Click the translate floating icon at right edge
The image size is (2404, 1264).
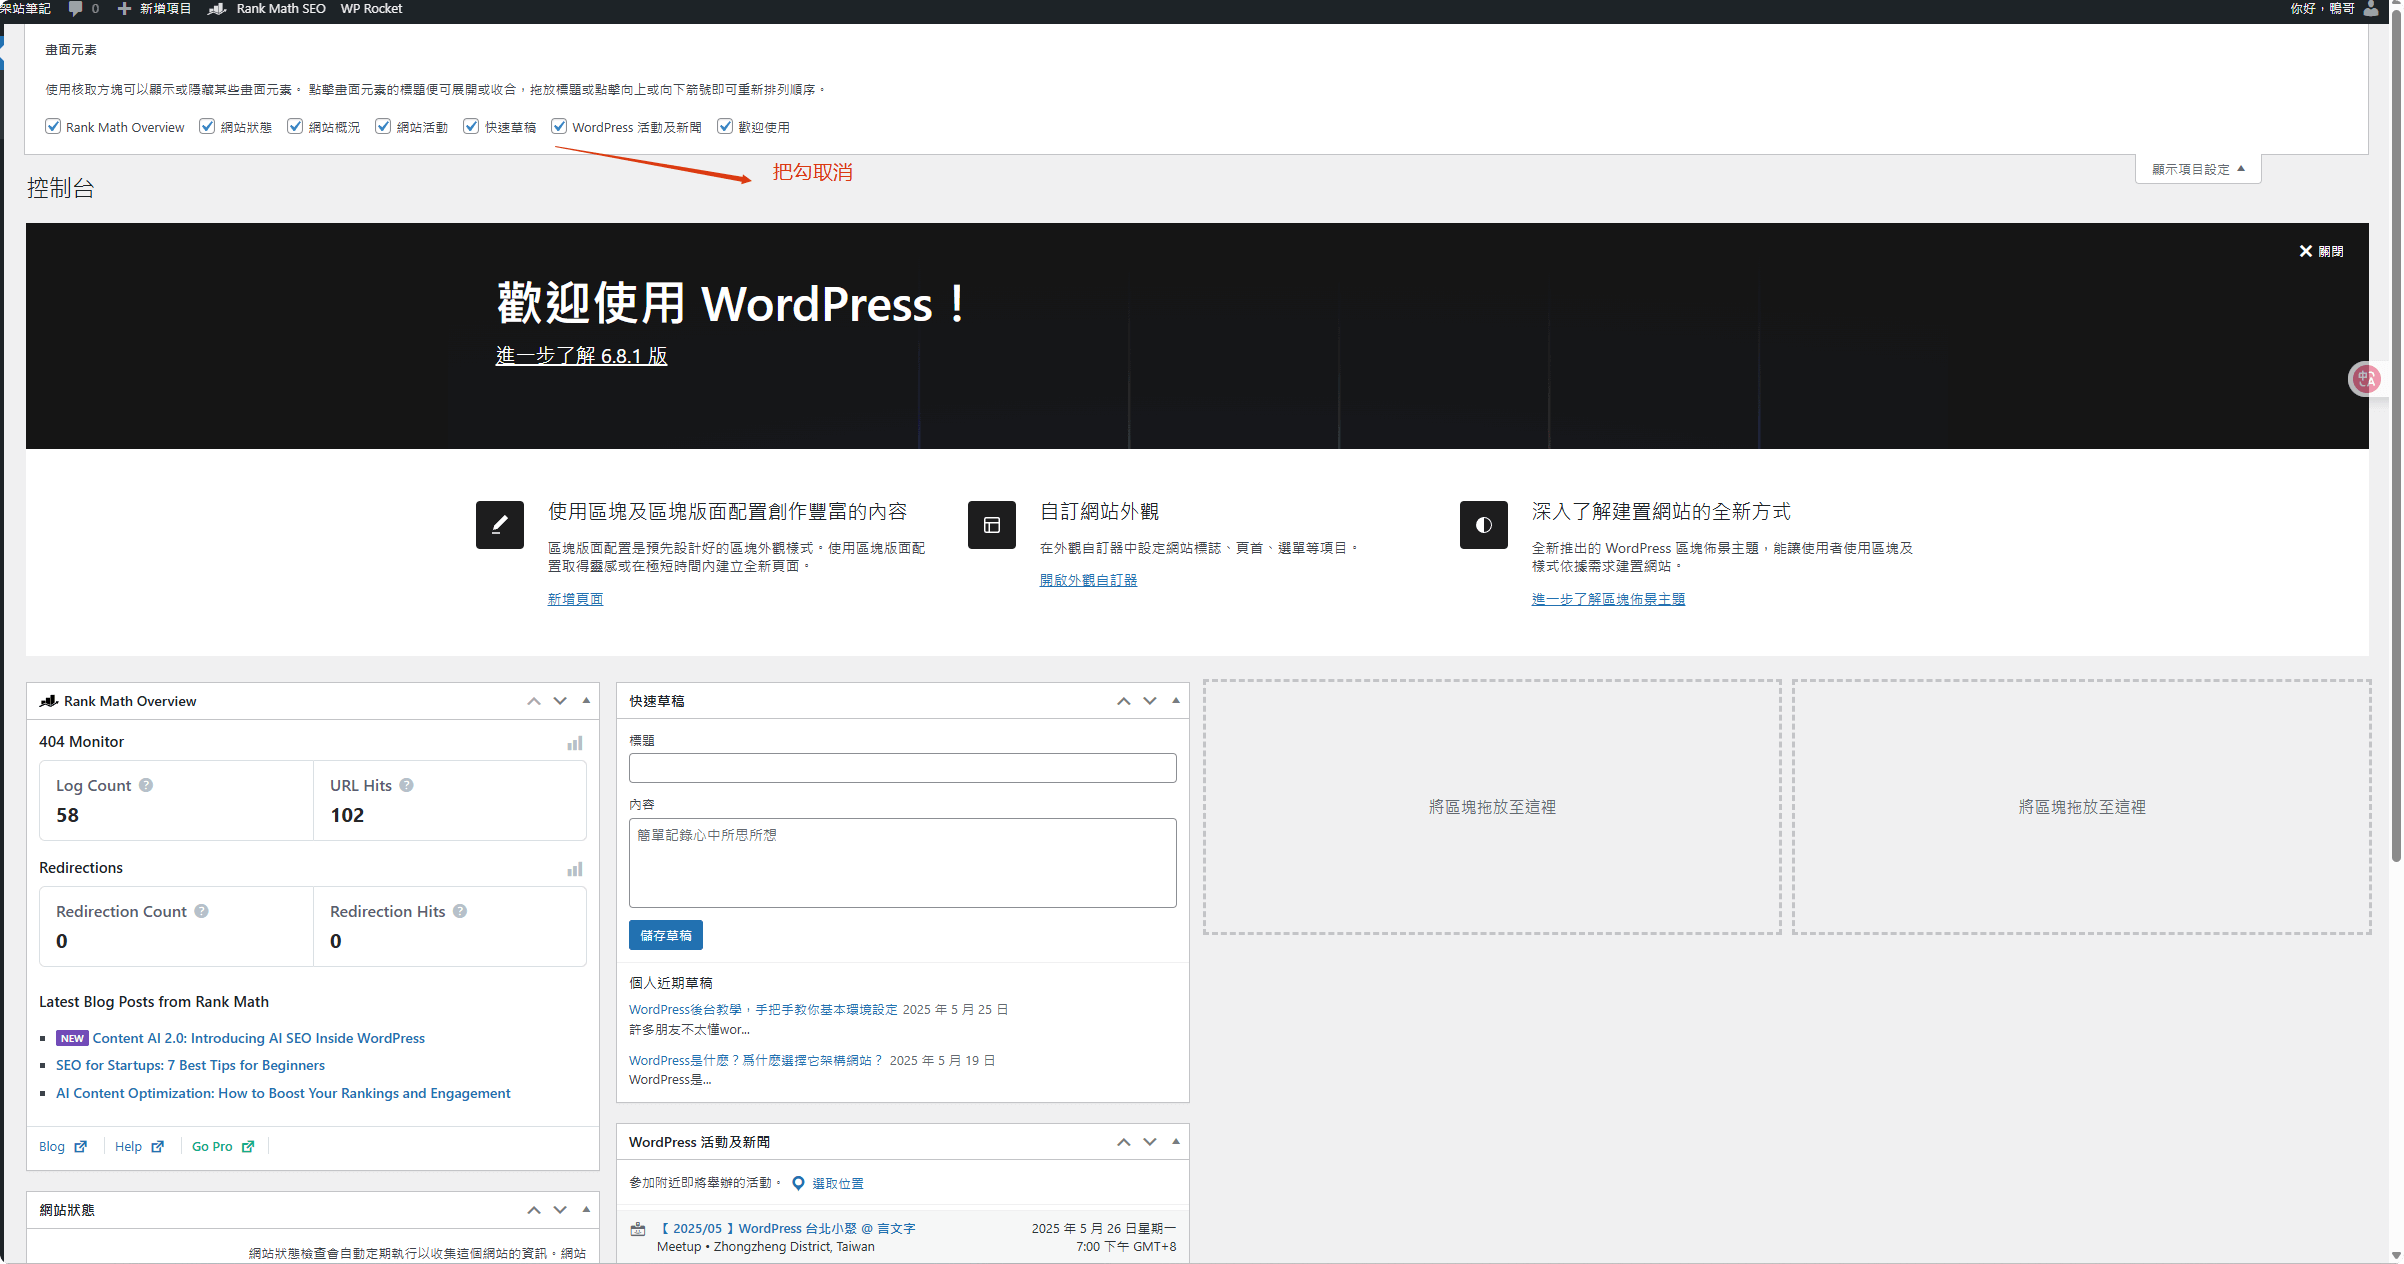coord(2367,379)
